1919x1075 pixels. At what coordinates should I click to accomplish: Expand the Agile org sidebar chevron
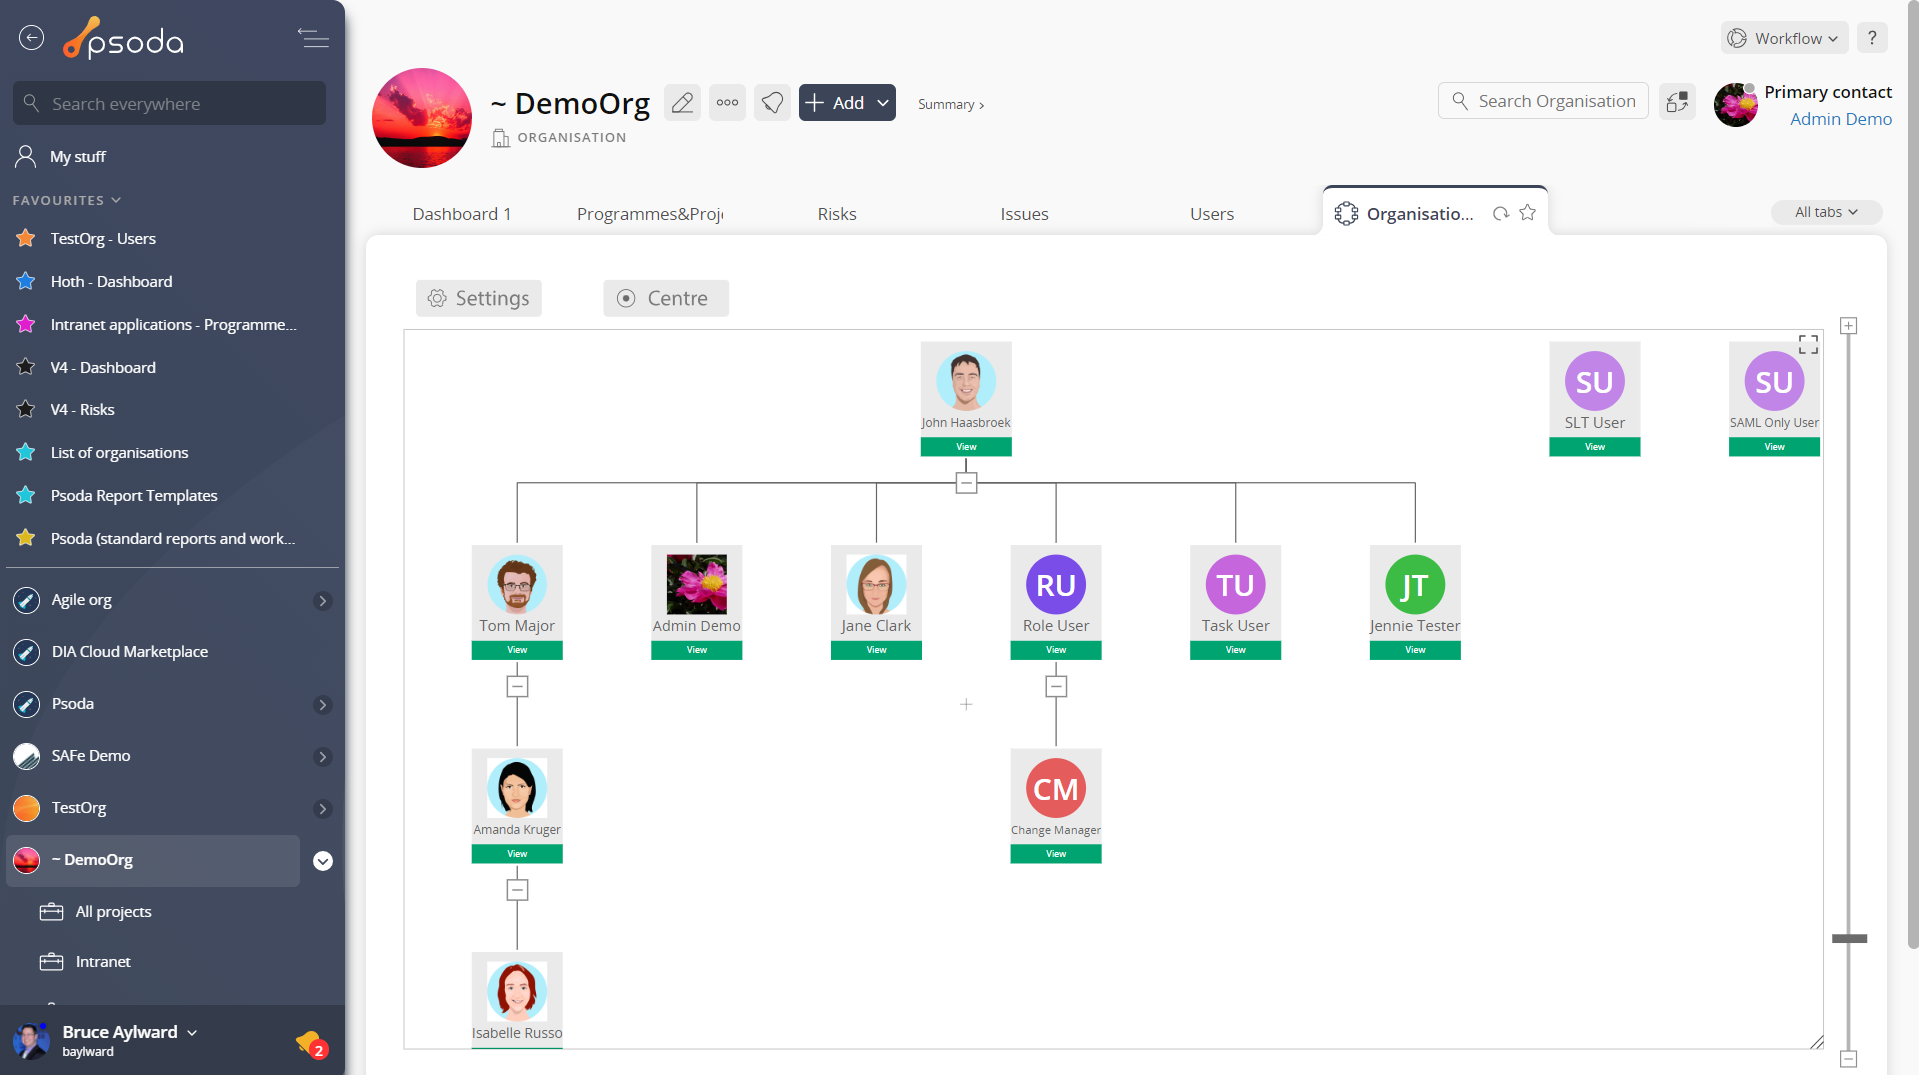(x=322, y=601)
